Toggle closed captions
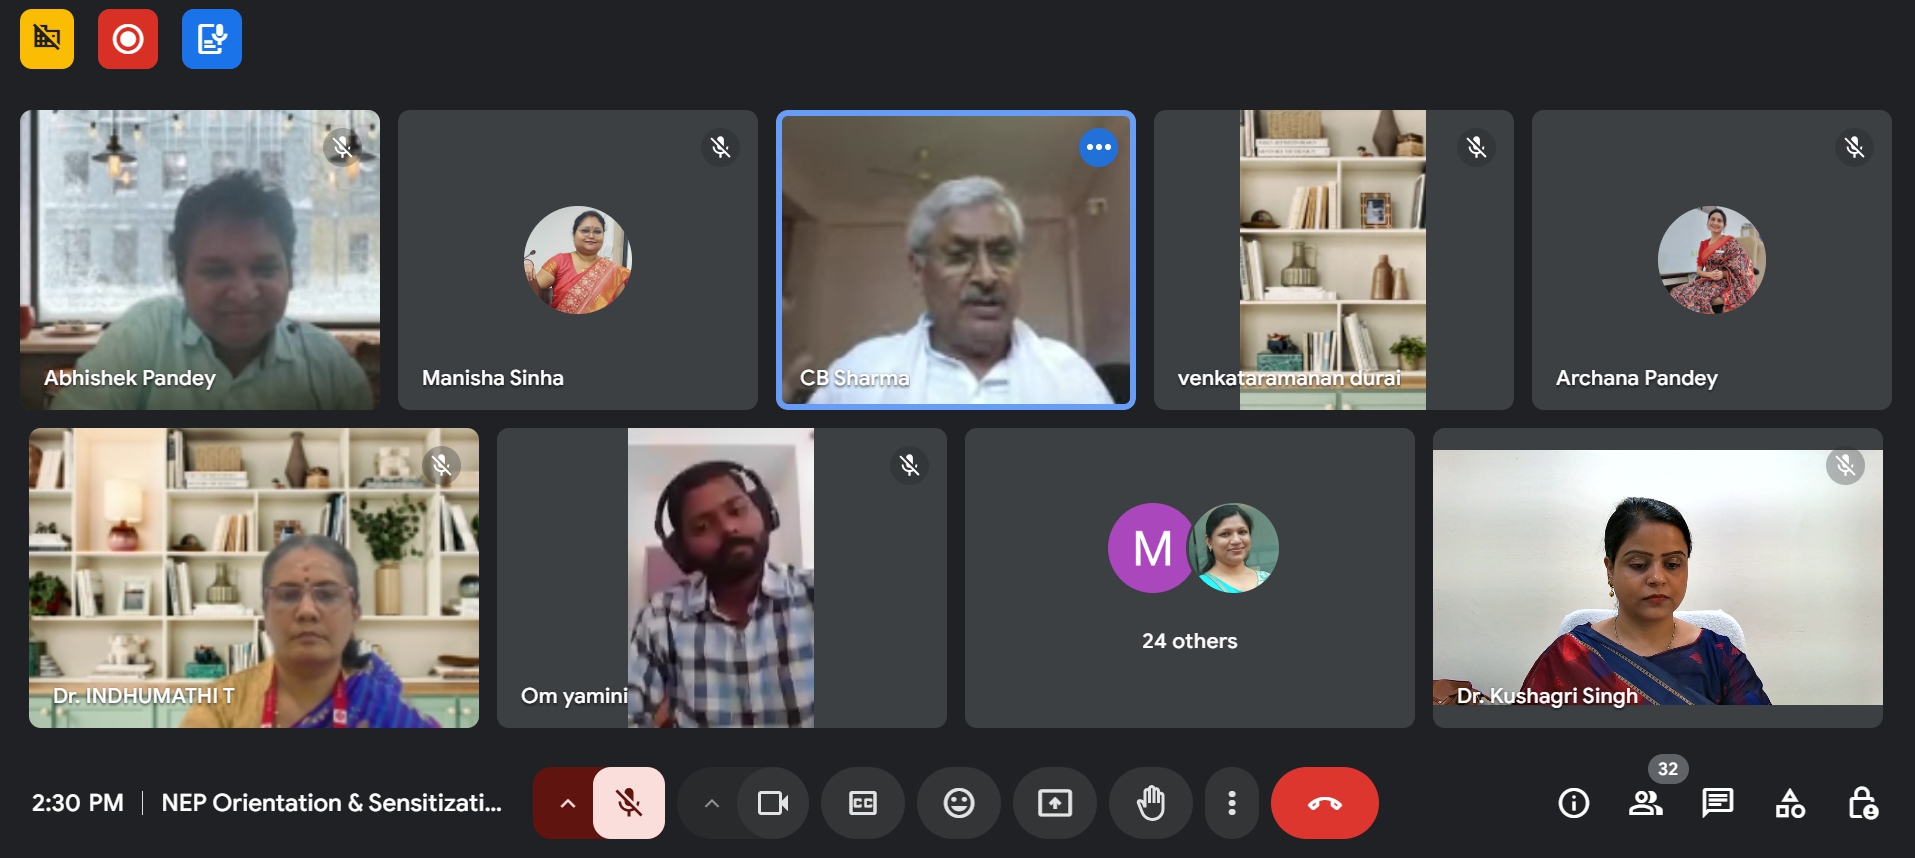 coord(862,803)
